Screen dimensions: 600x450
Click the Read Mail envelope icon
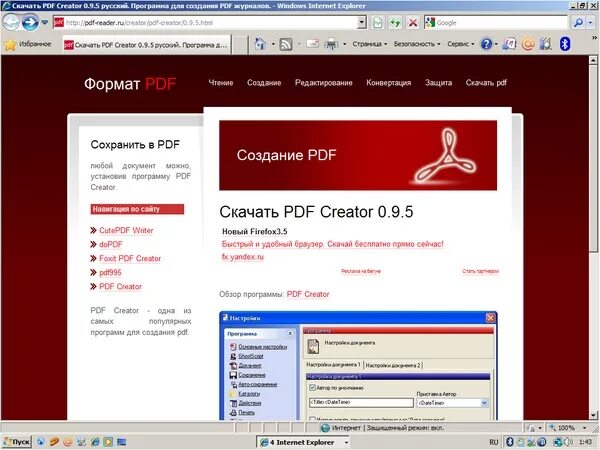pos(313,44)
